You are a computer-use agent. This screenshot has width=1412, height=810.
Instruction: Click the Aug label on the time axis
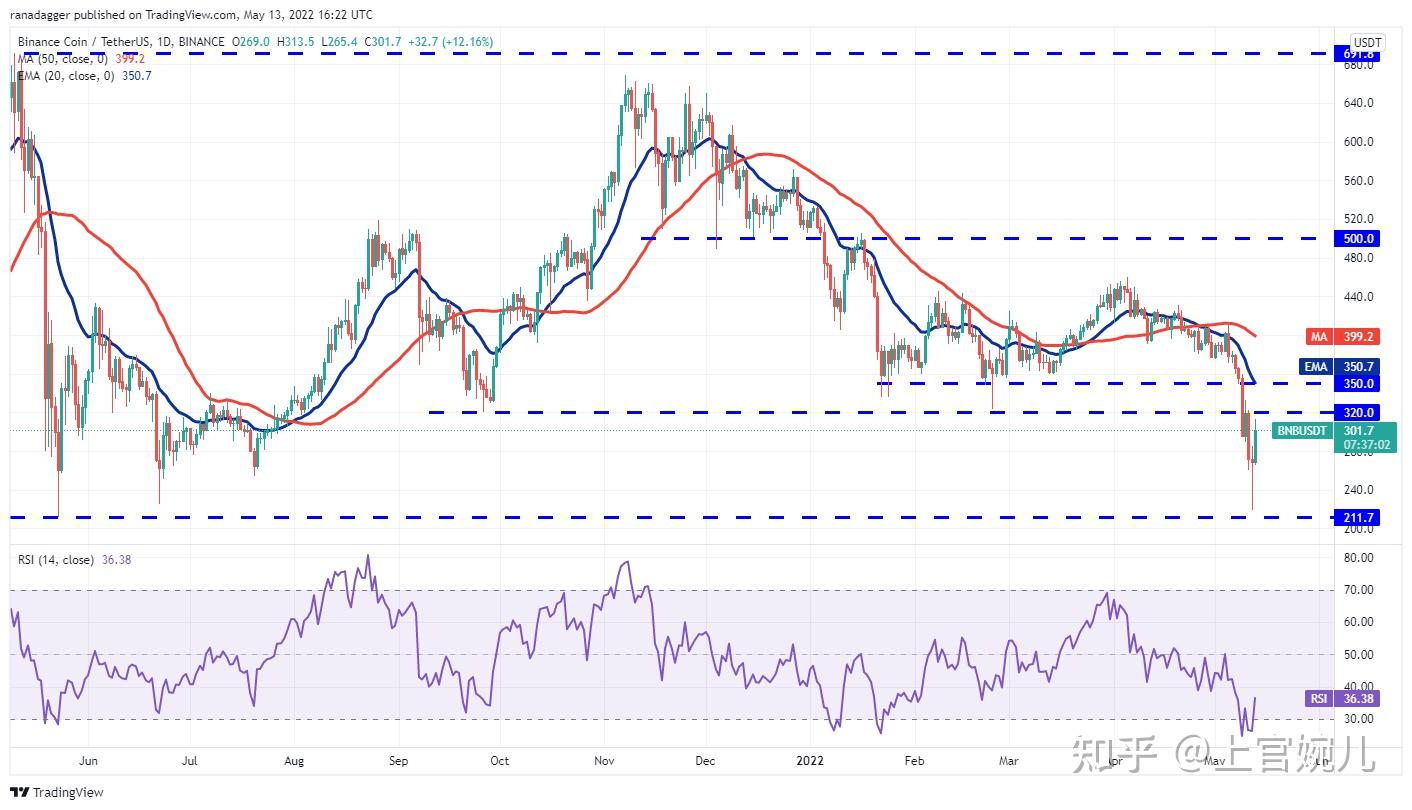tap(293, 760)
